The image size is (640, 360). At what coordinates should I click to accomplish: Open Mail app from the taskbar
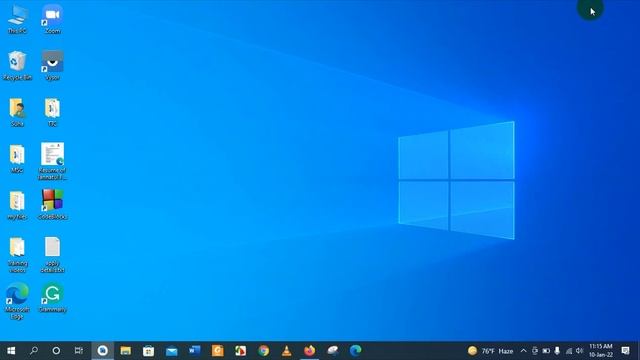pos(171,351)
